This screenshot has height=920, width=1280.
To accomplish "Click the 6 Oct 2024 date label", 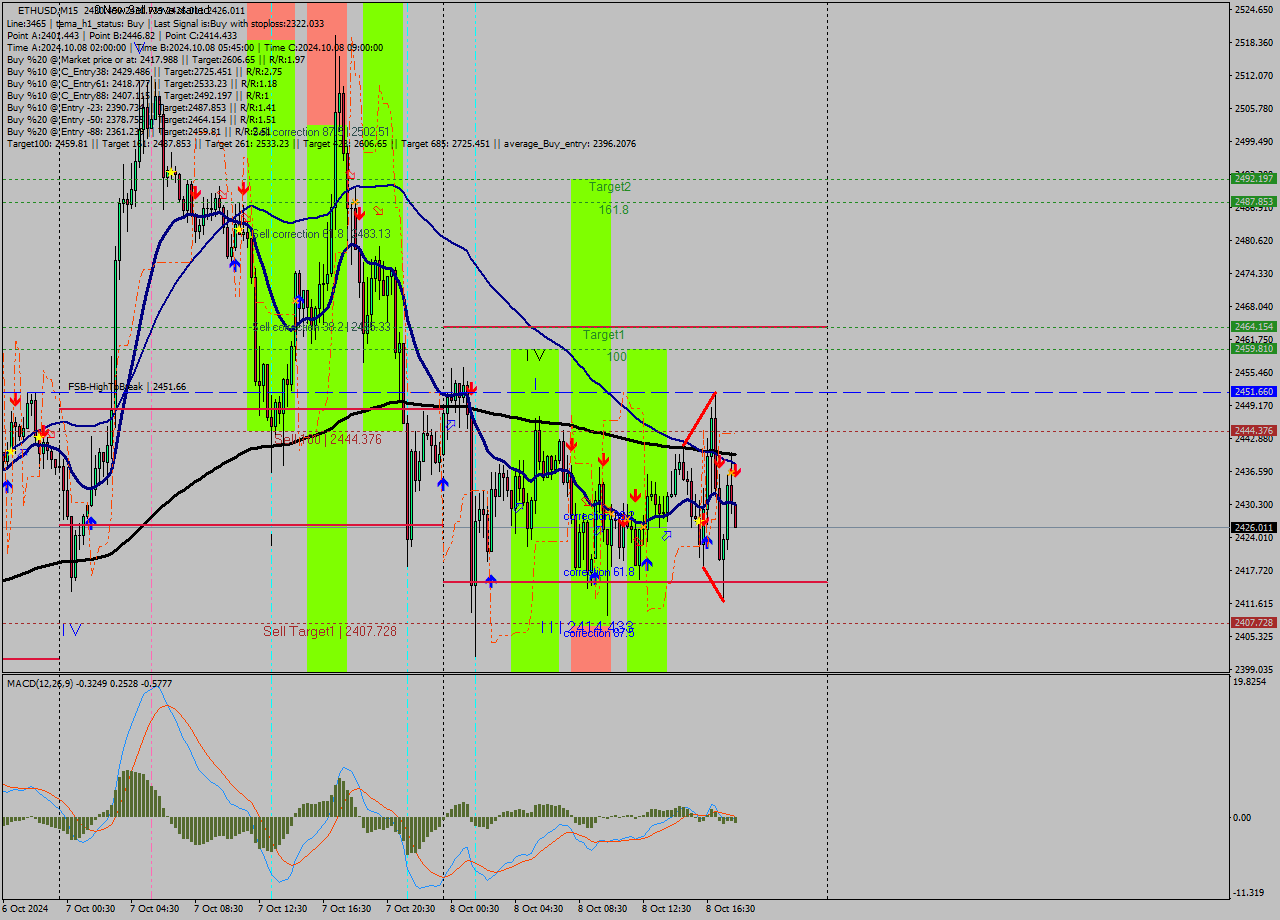I will tap(25, 909).
